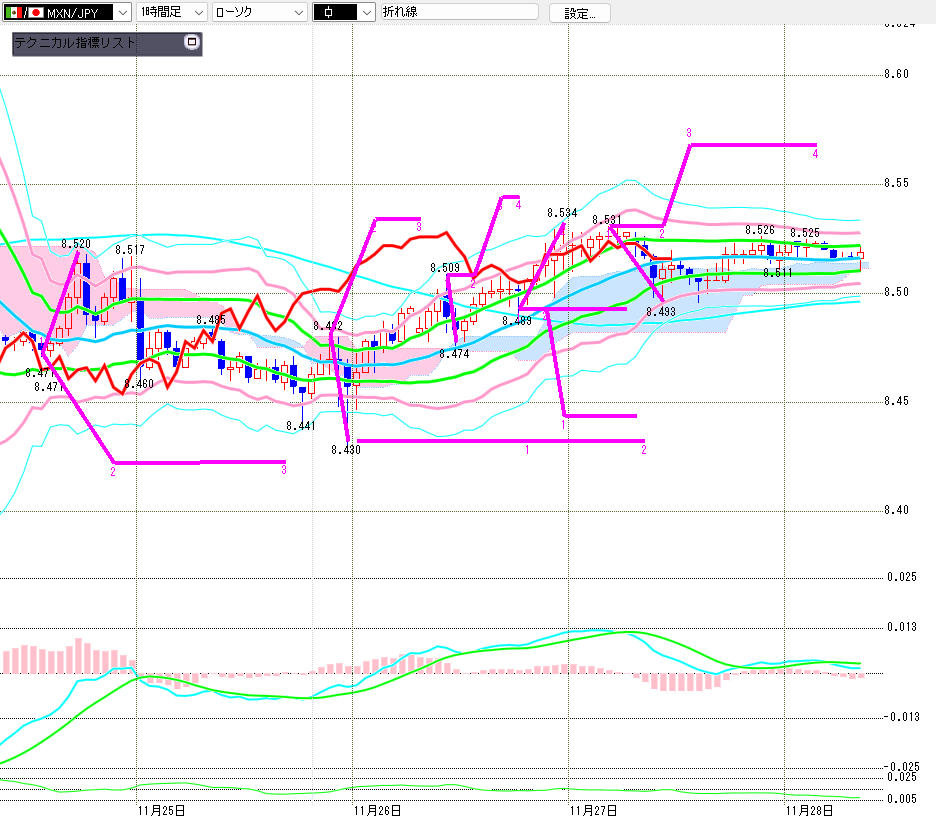Open the black candle style dropdown arrow
The width and height of the screenshot is (936, 820).
click(x=366, y=12)
